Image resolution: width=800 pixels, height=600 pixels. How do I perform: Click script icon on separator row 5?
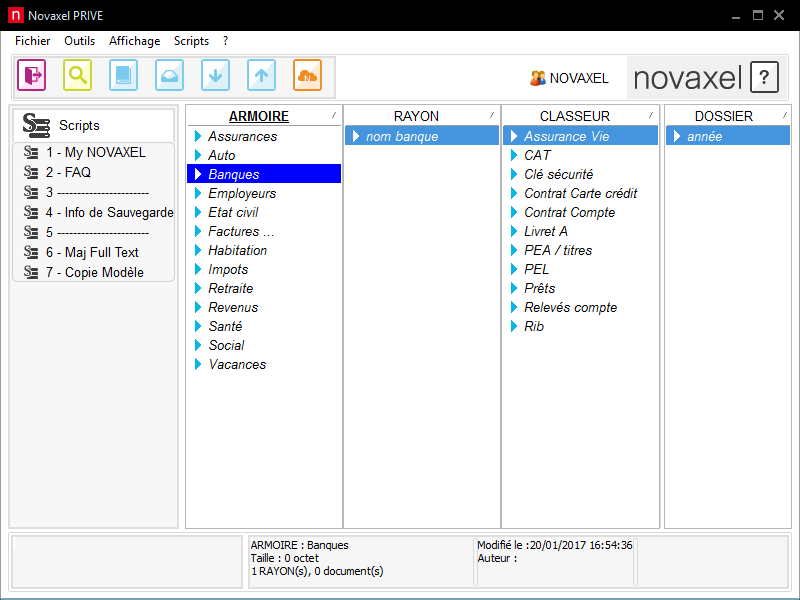(x=31, y=232)
